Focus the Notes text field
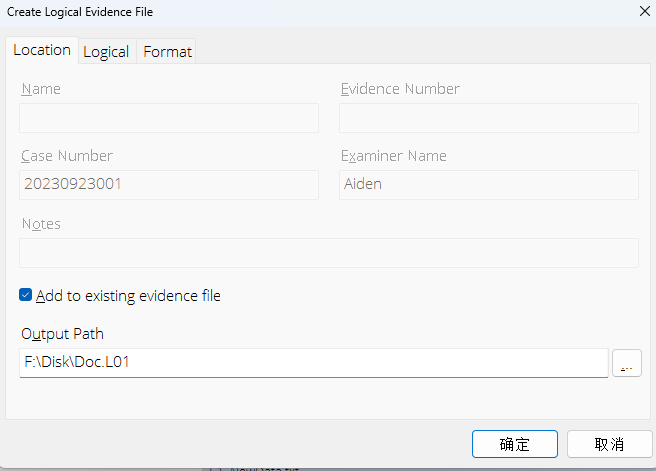Image resolution: width=656 pixels, height=471 pixels. point(328,253)
